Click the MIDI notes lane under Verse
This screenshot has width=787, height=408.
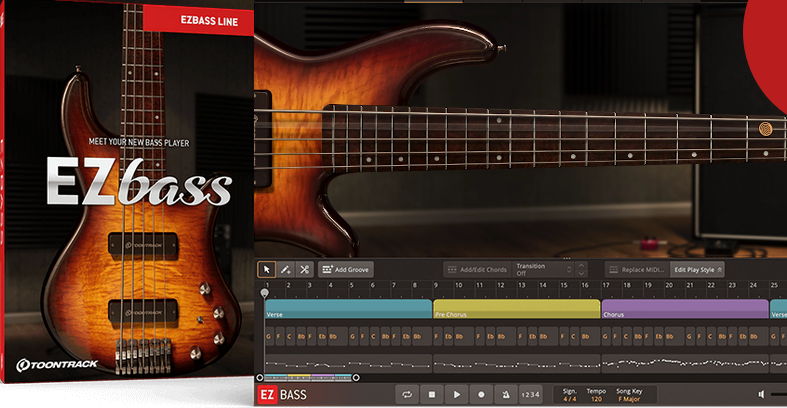[348, 363]
